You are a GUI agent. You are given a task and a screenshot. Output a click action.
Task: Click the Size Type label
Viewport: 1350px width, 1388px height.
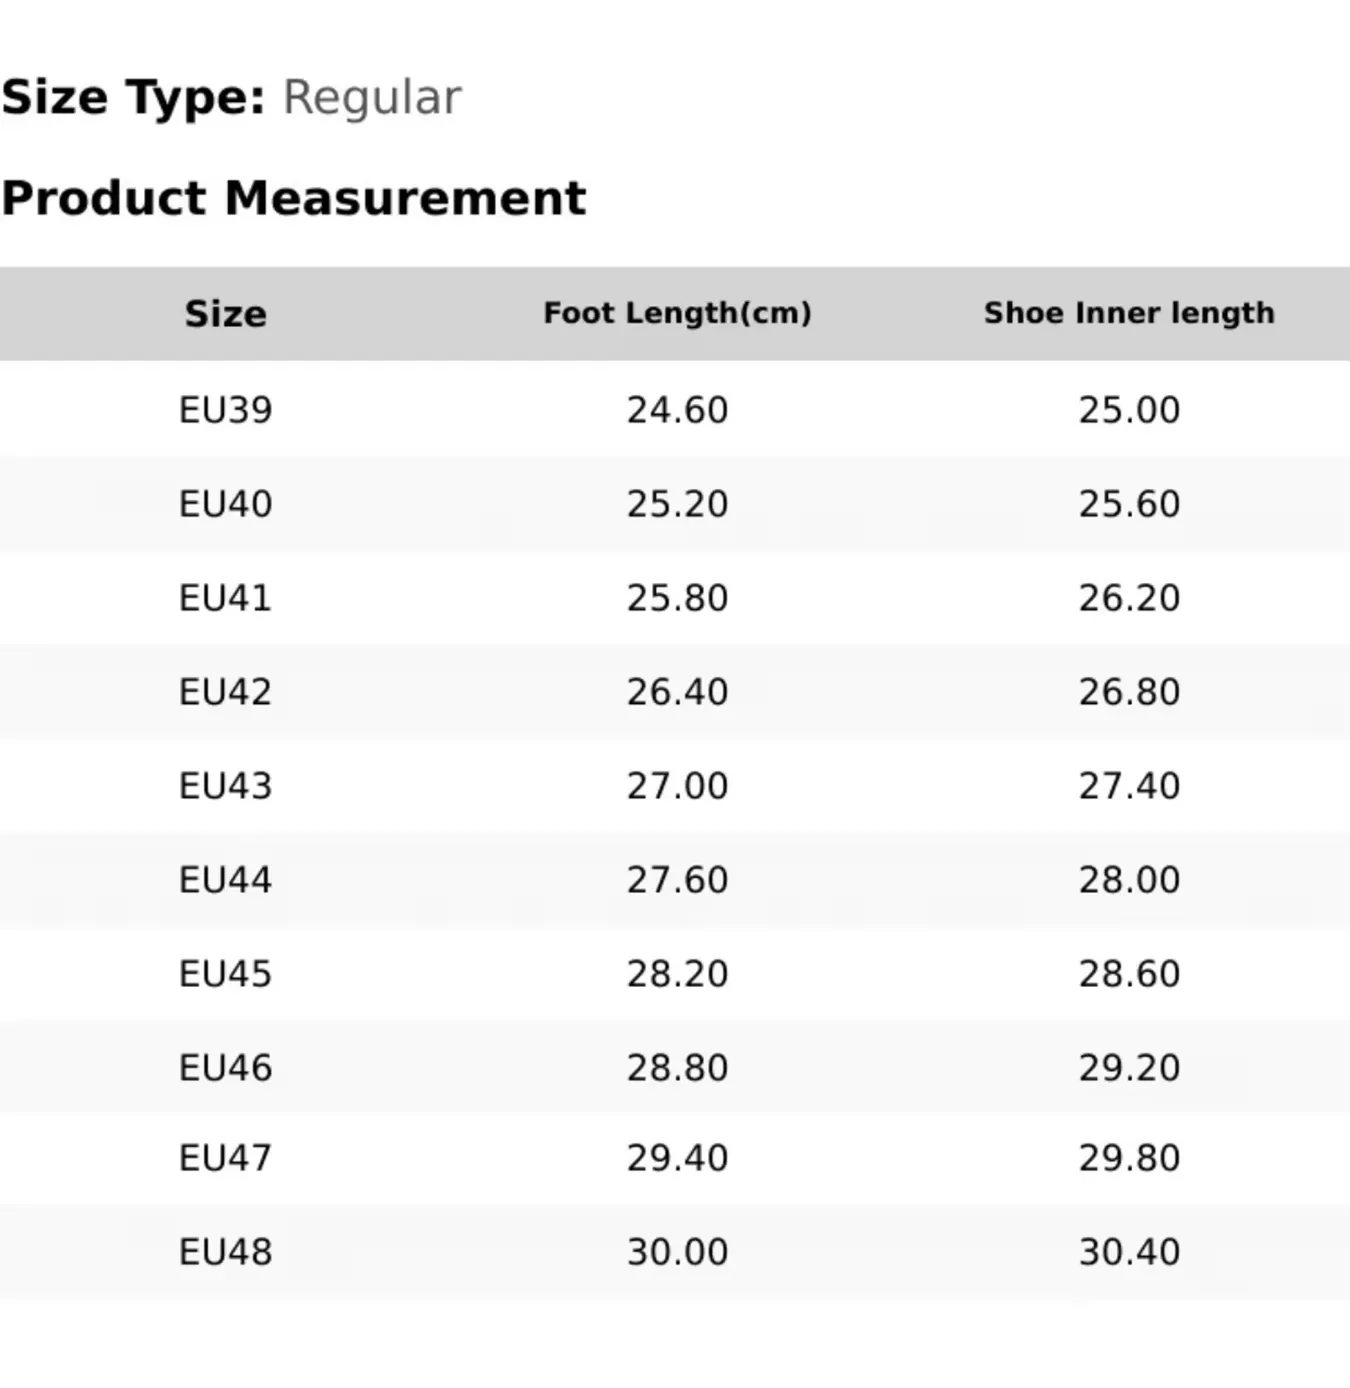[x=133, y=99]
